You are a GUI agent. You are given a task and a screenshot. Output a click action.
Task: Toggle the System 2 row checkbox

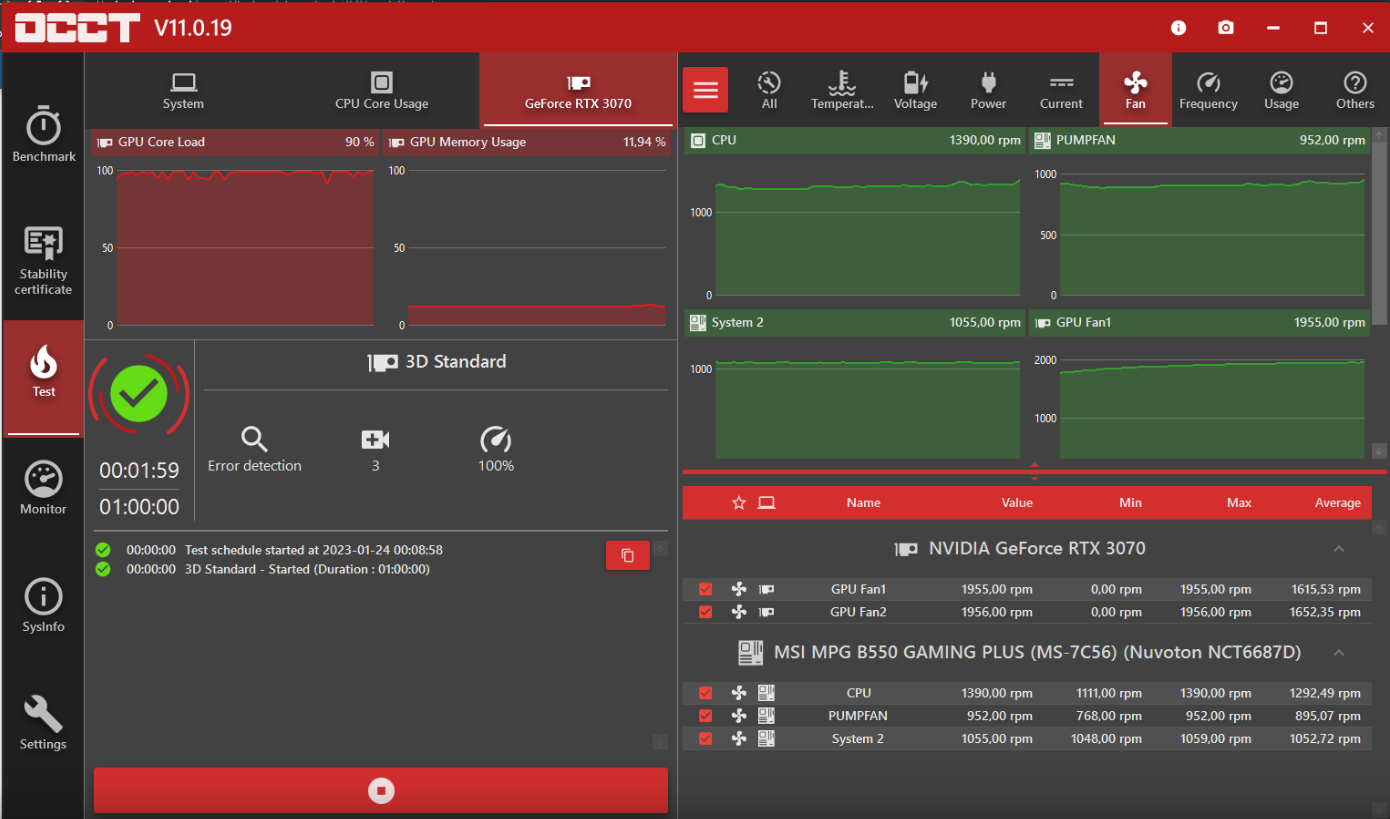[x=706, y=739]
